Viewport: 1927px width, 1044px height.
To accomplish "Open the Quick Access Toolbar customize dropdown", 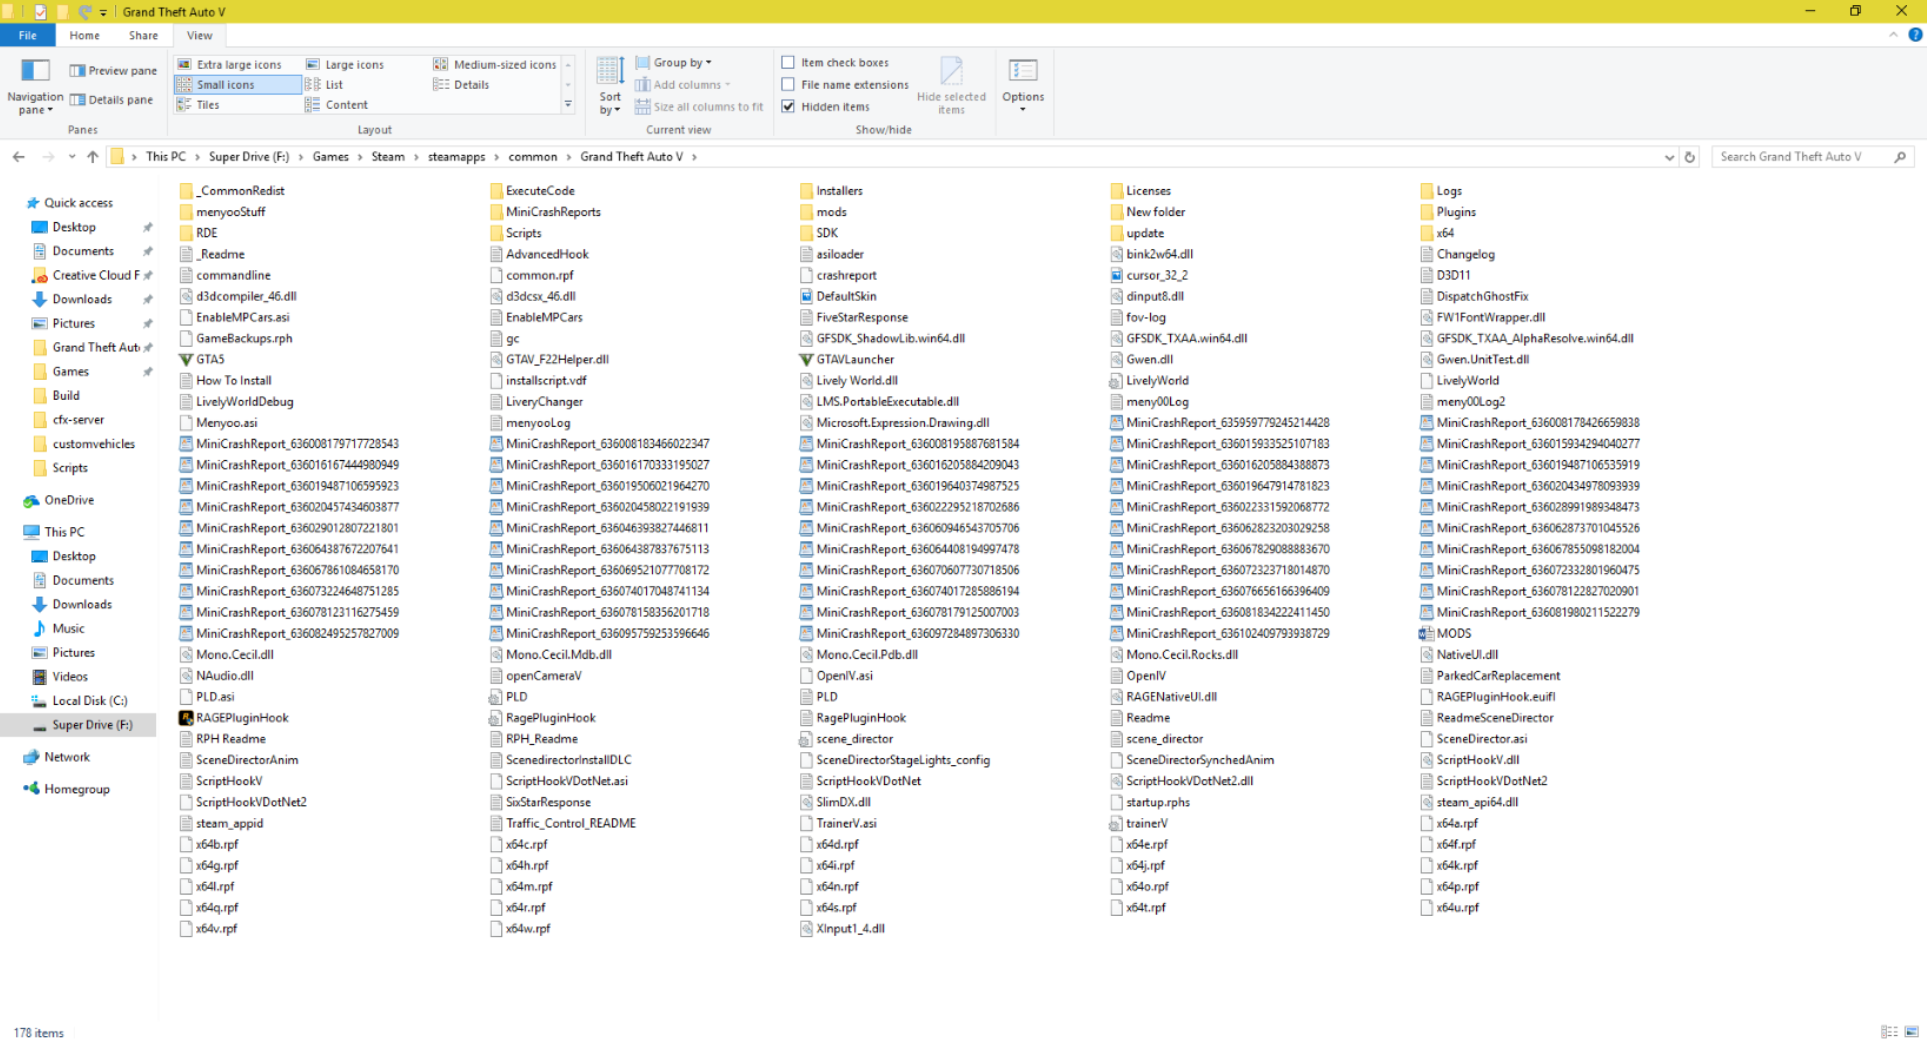I will coord(103,12).
